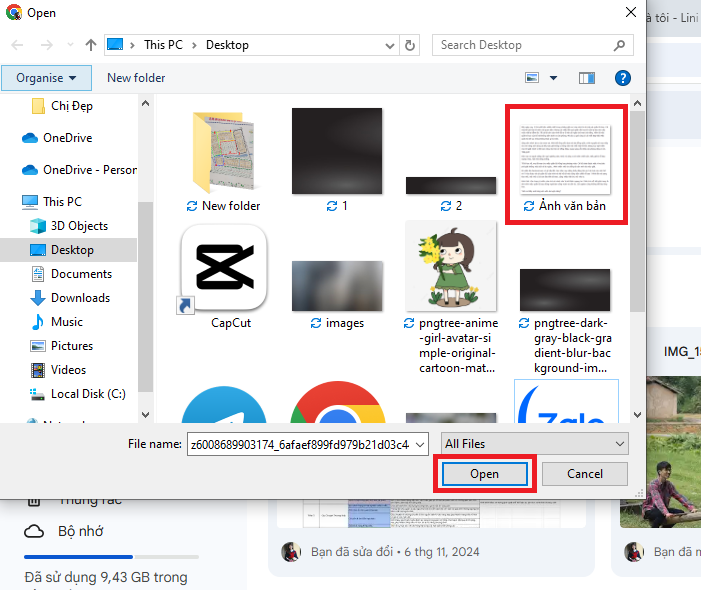The image size is (701, 590).
Task: Select Local Disk (C:) in sidebar
Action: click(88, 394)
